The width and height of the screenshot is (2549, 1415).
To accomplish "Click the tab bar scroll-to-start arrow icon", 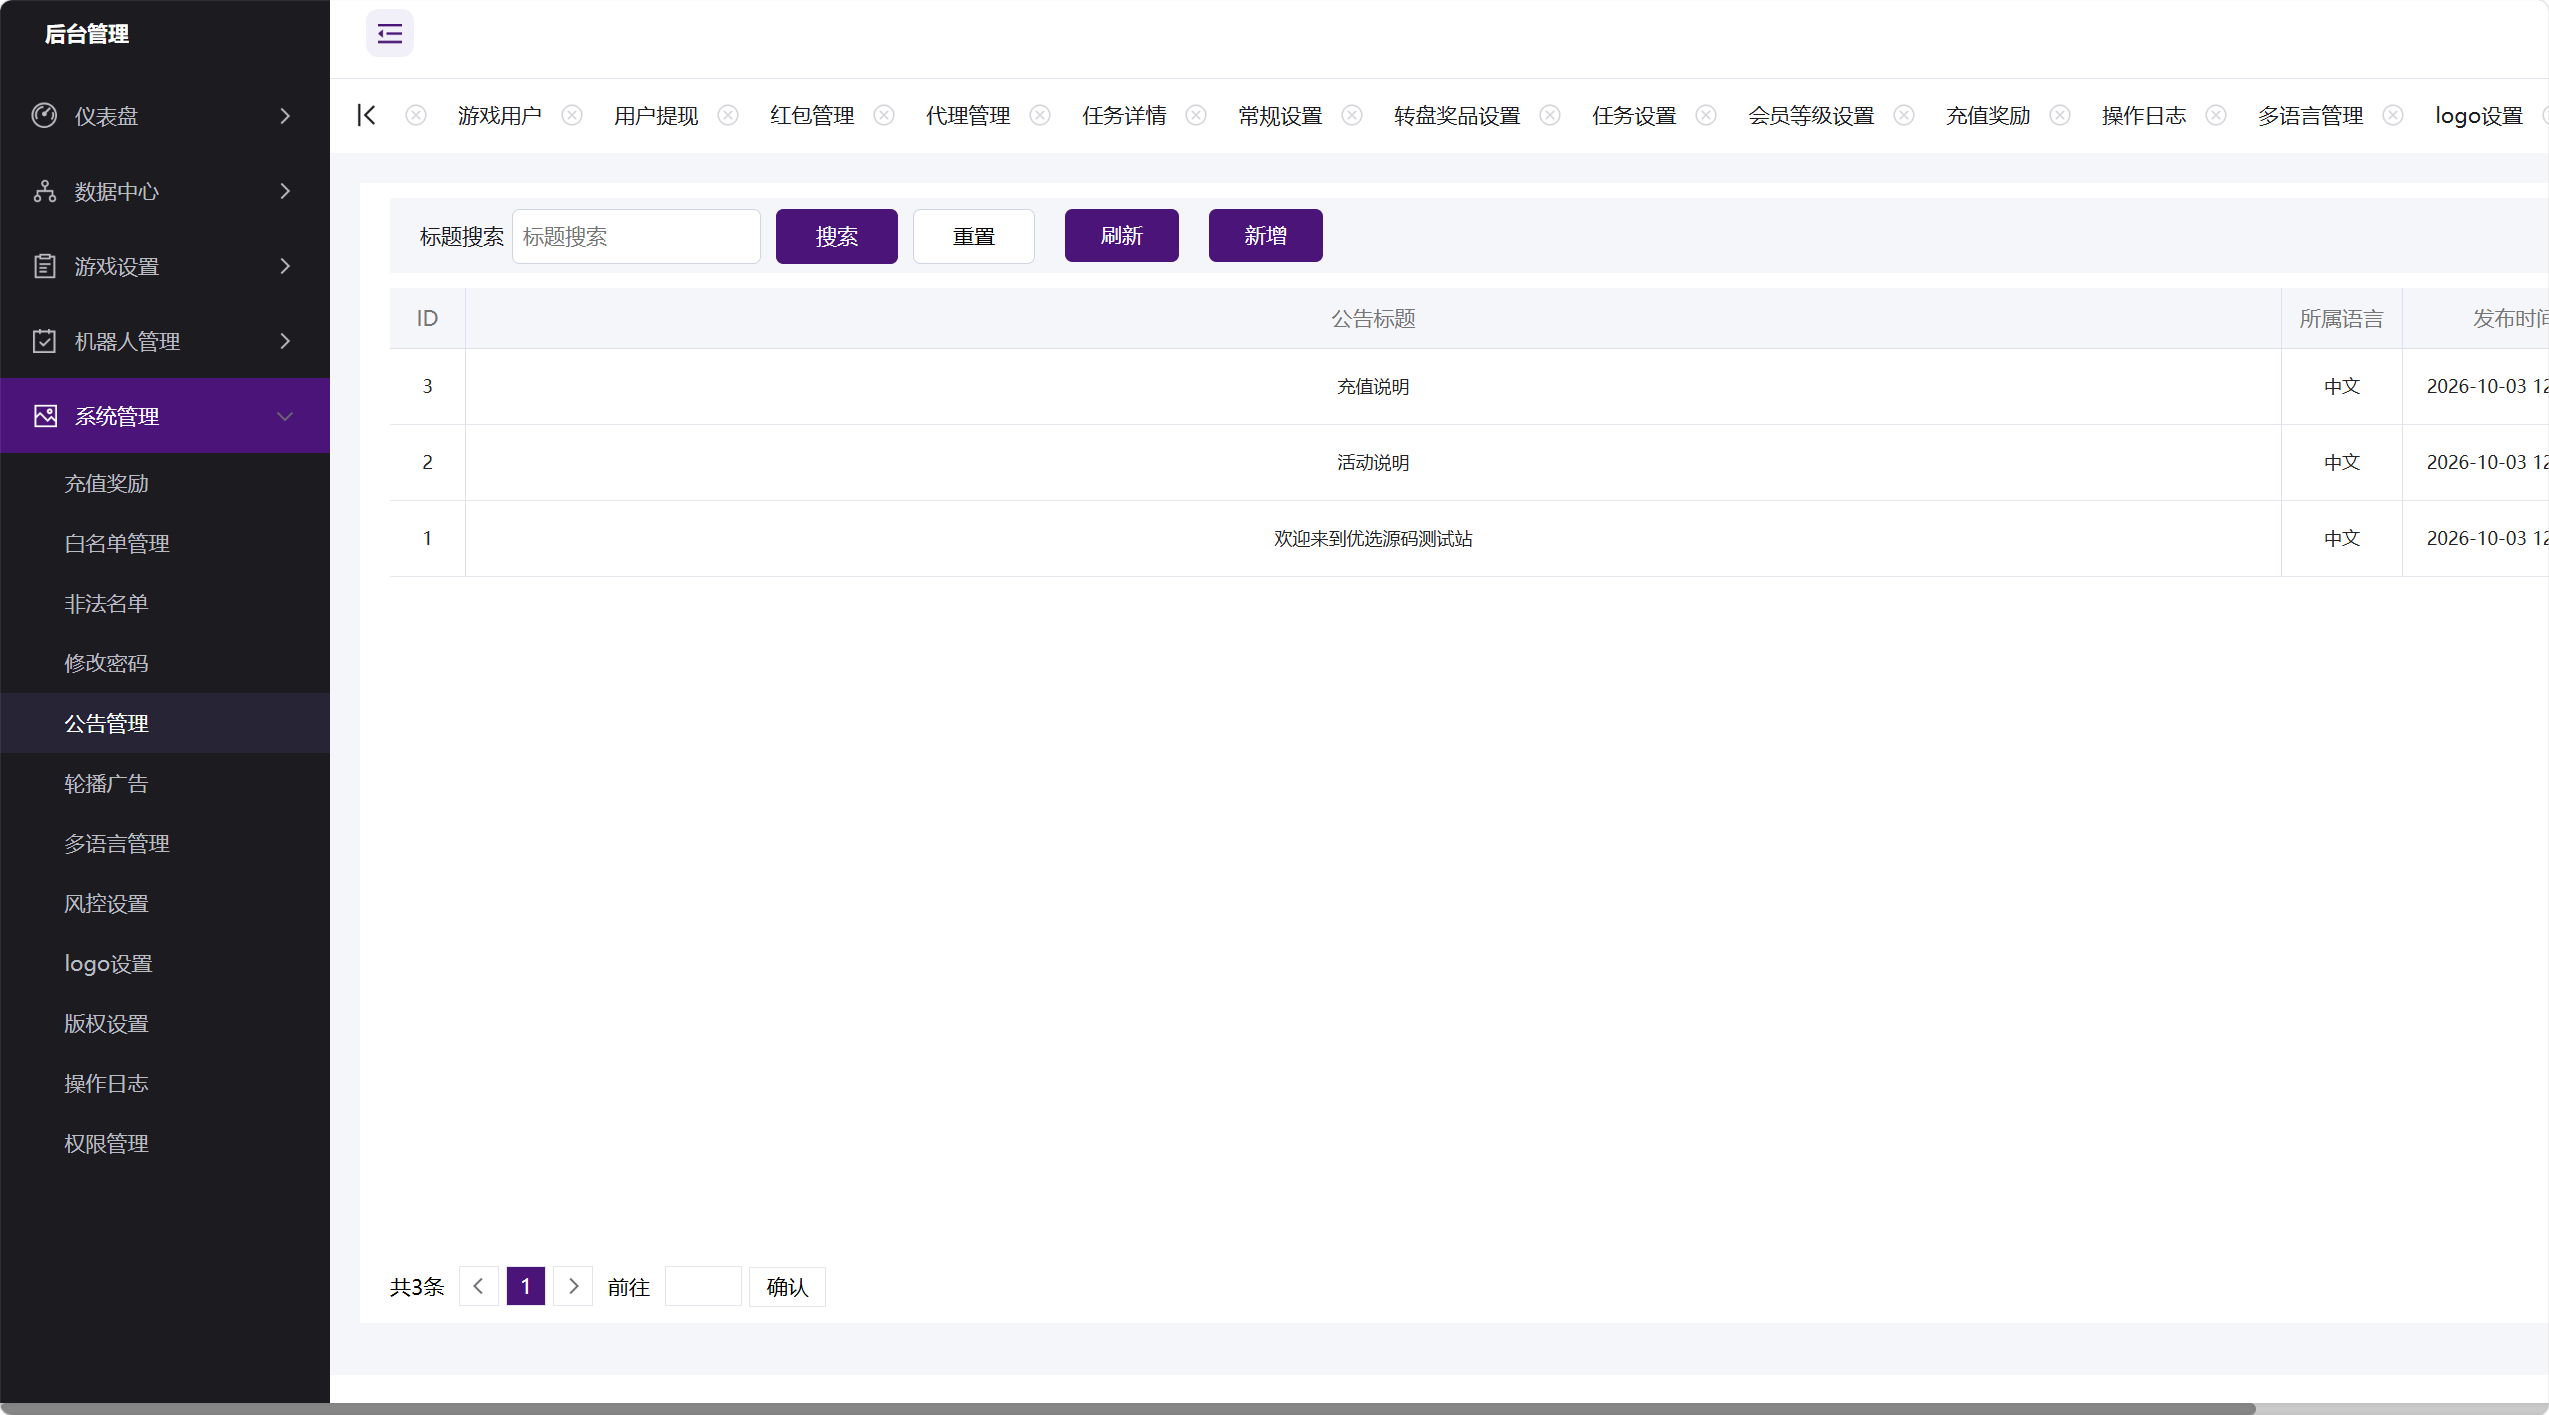I will click(x=366, y=115).
